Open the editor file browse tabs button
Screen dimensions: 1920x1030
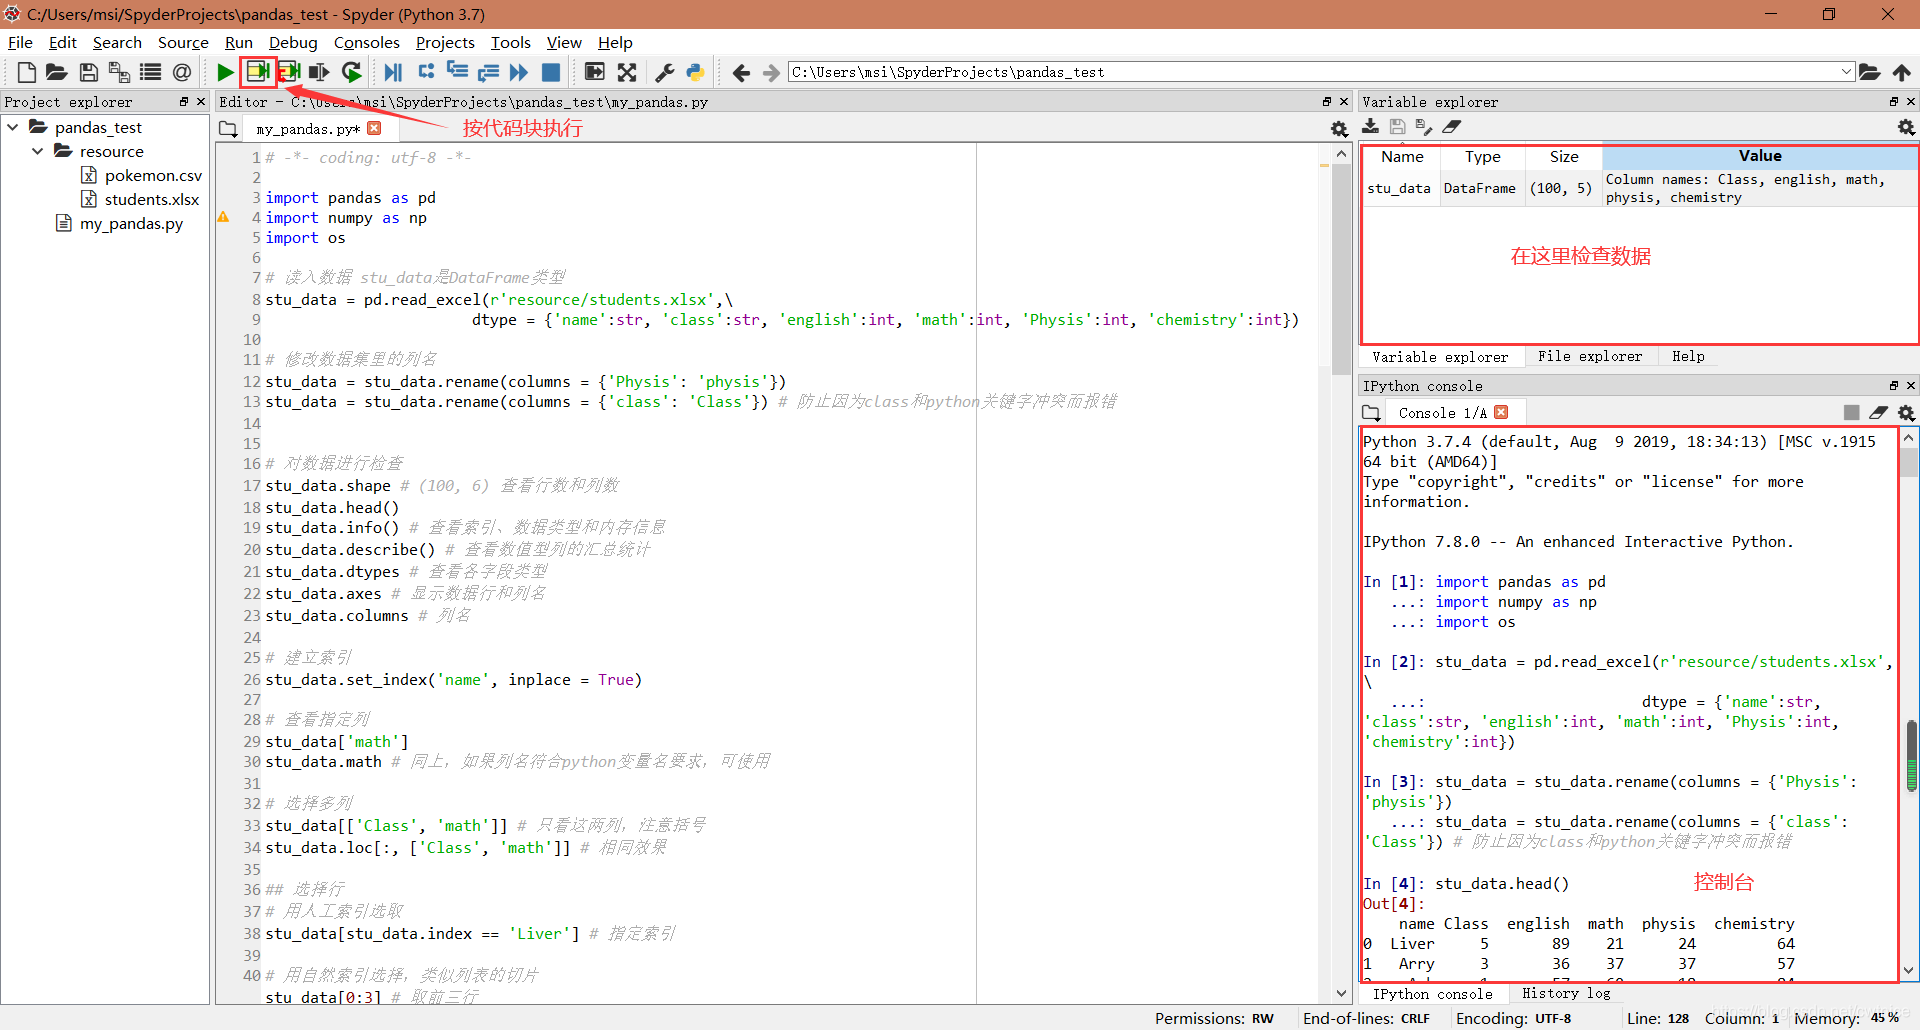click(228, 129)
